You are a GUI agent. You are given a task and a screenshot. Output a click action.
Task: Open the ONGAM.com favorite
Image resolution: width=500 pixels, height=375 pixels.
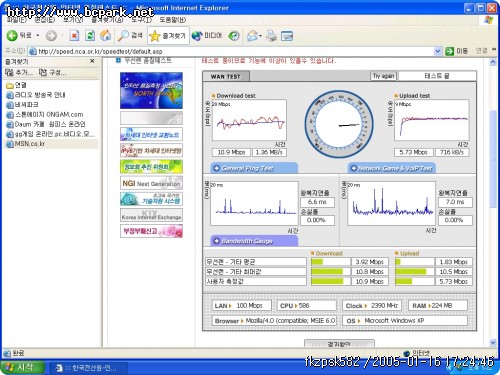point(45,115)
